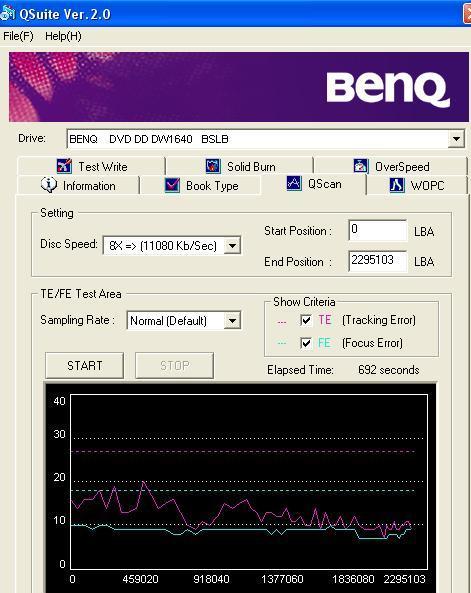Open the Disc Speed dropdown arrow
Screen dimensions: 471x593
[232, 246]
